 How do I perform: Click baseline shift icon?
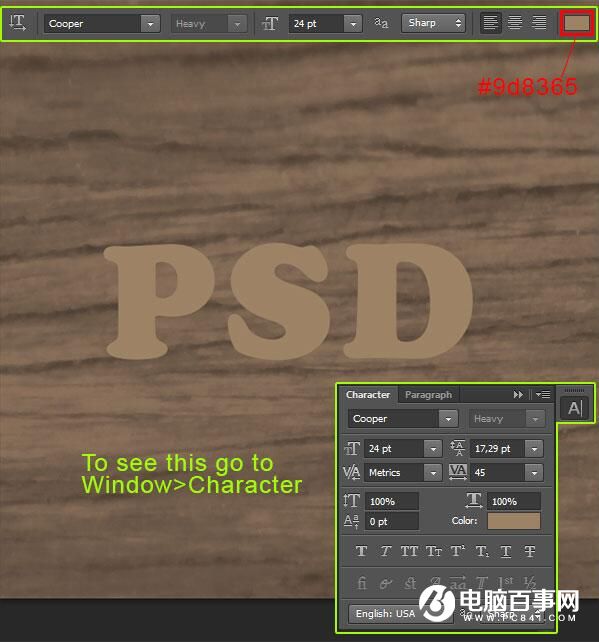(x=351, y=521)
